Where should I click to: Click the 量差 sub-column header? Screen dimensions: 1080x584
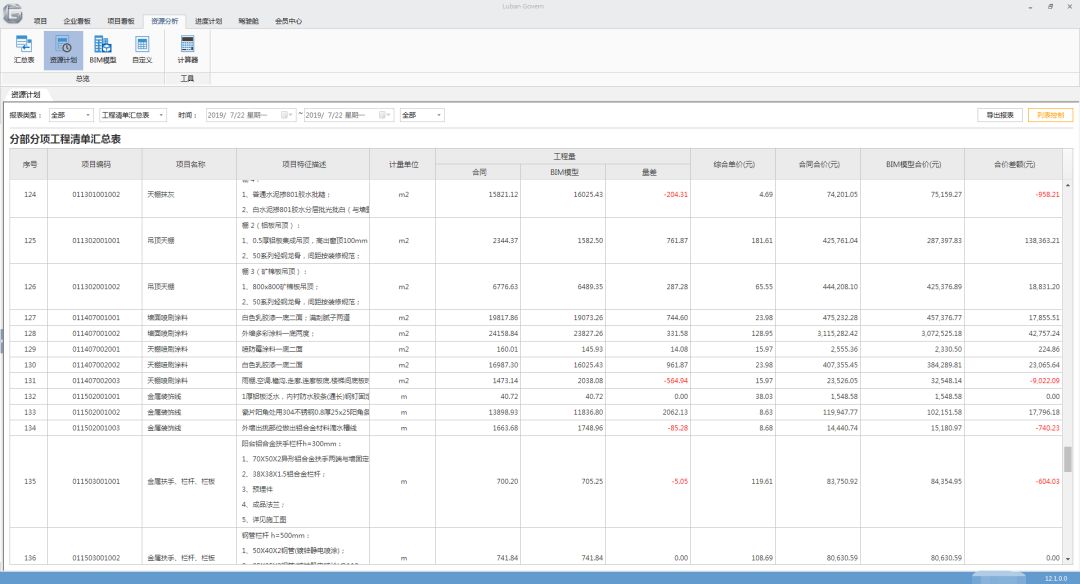[x=649, y=172]
